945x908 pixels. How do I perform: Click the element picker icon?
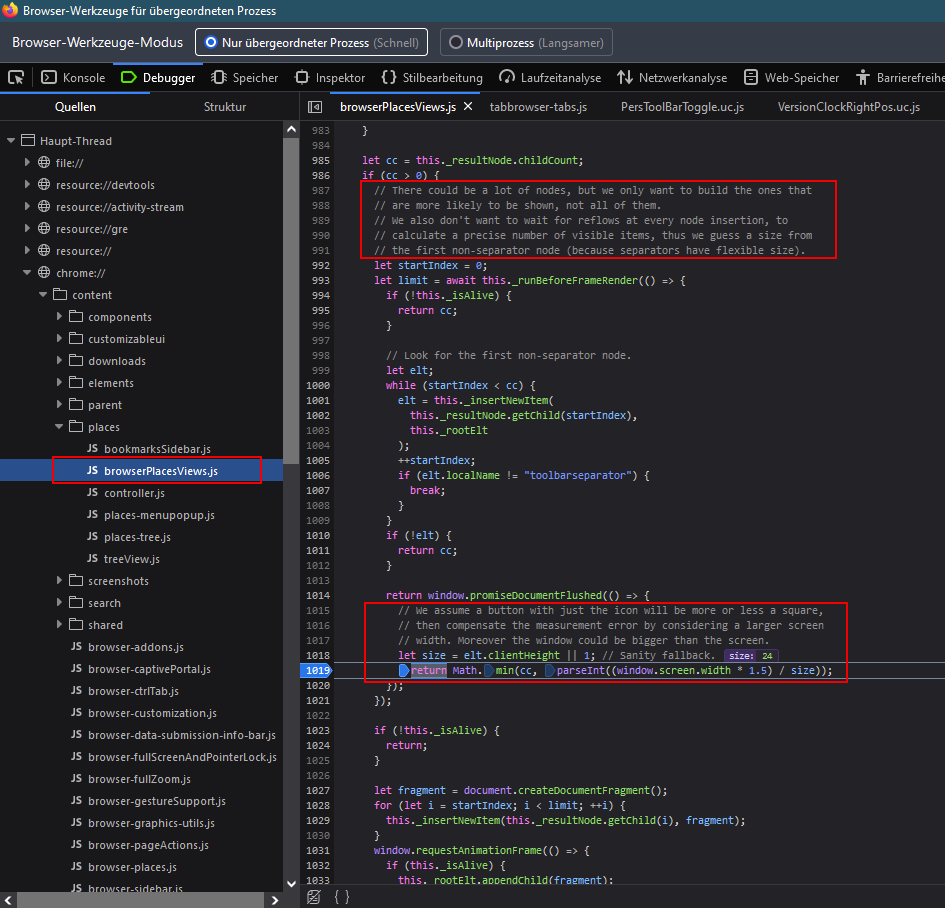pyautogui.click(x=16, y=77)
